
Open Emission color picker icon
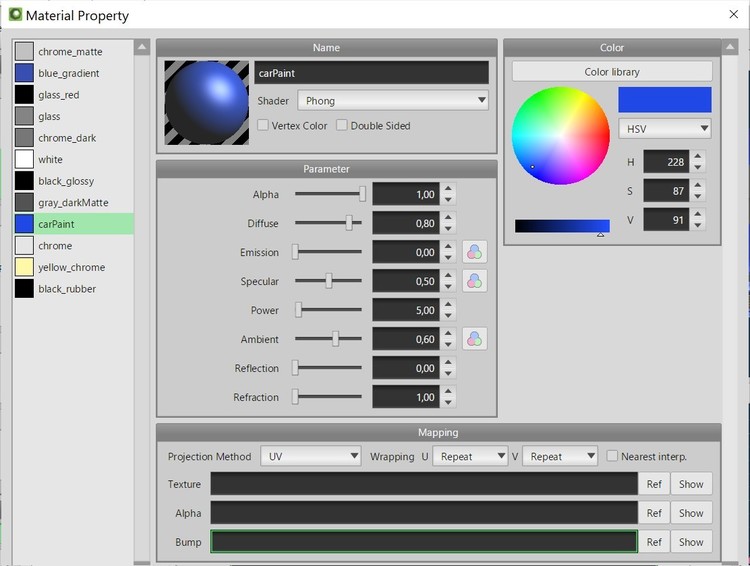[474, 252]
